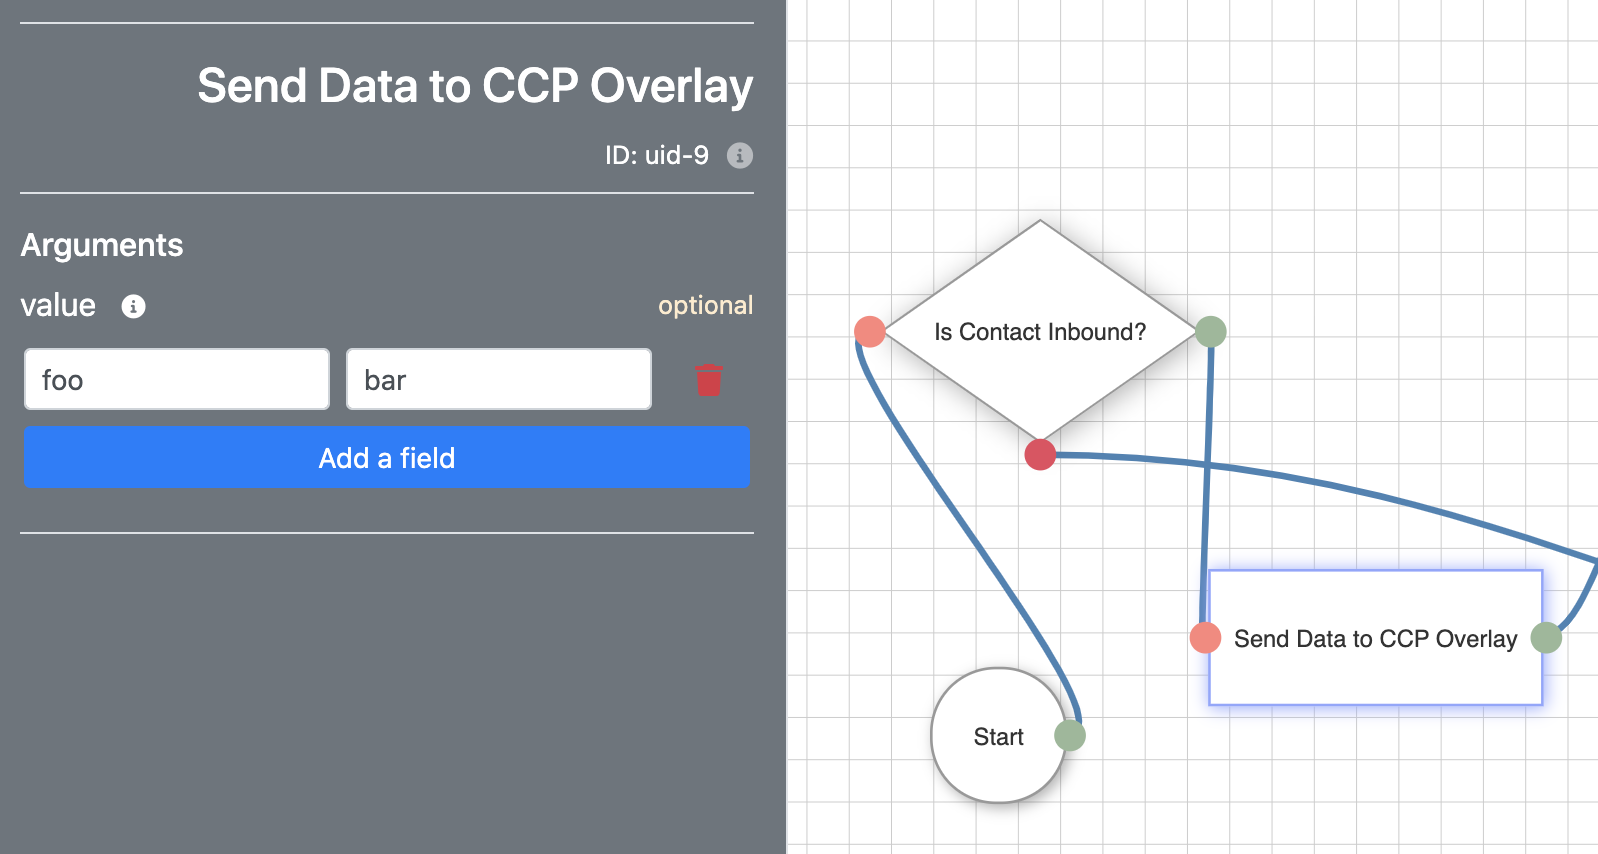Viewport: 1598px width, 854px height.
Task: Click info icon beside value label
Action: coord(133,306)
